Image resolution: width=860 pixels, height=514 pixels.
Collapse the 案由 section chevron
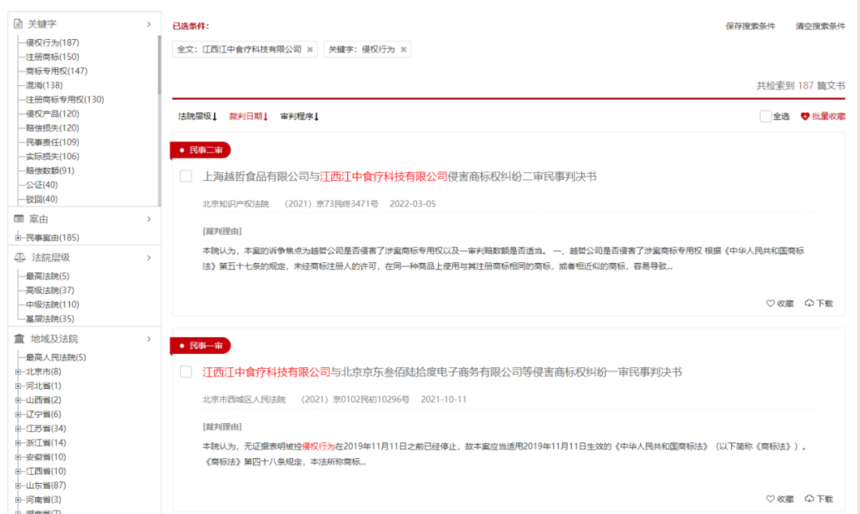(x=149, y=219)
